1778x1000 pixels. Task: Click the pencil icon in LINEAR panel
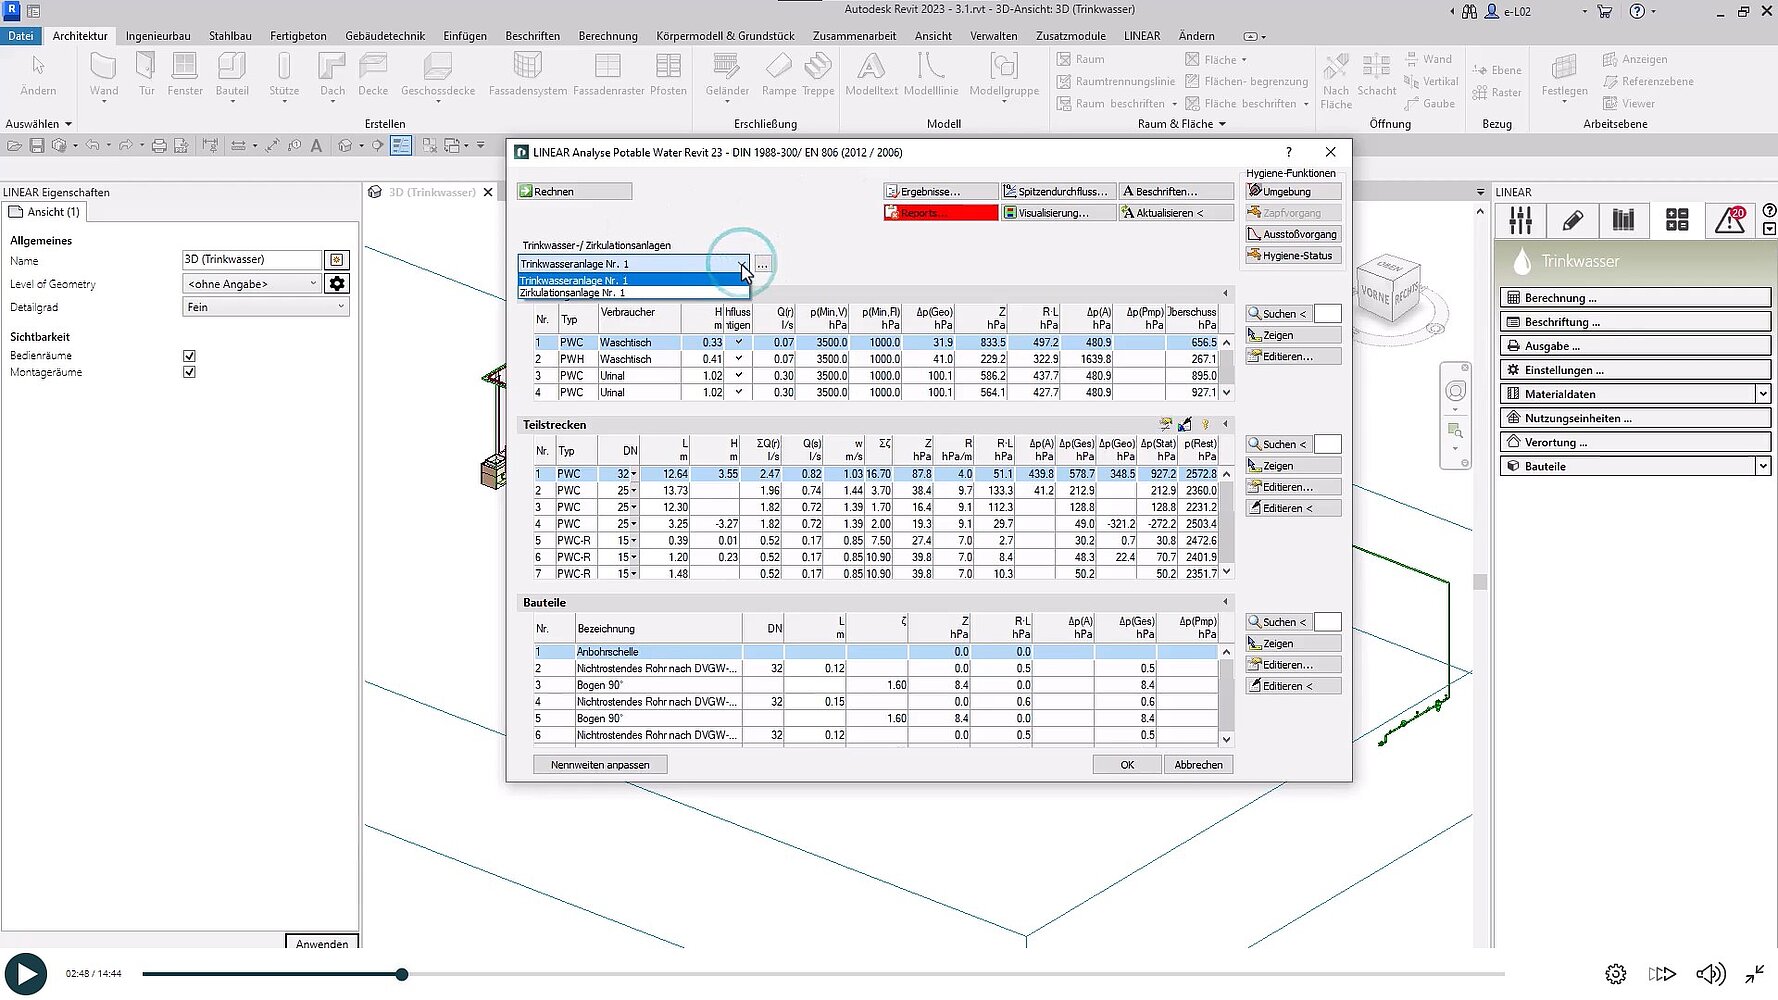[1572, 220]
